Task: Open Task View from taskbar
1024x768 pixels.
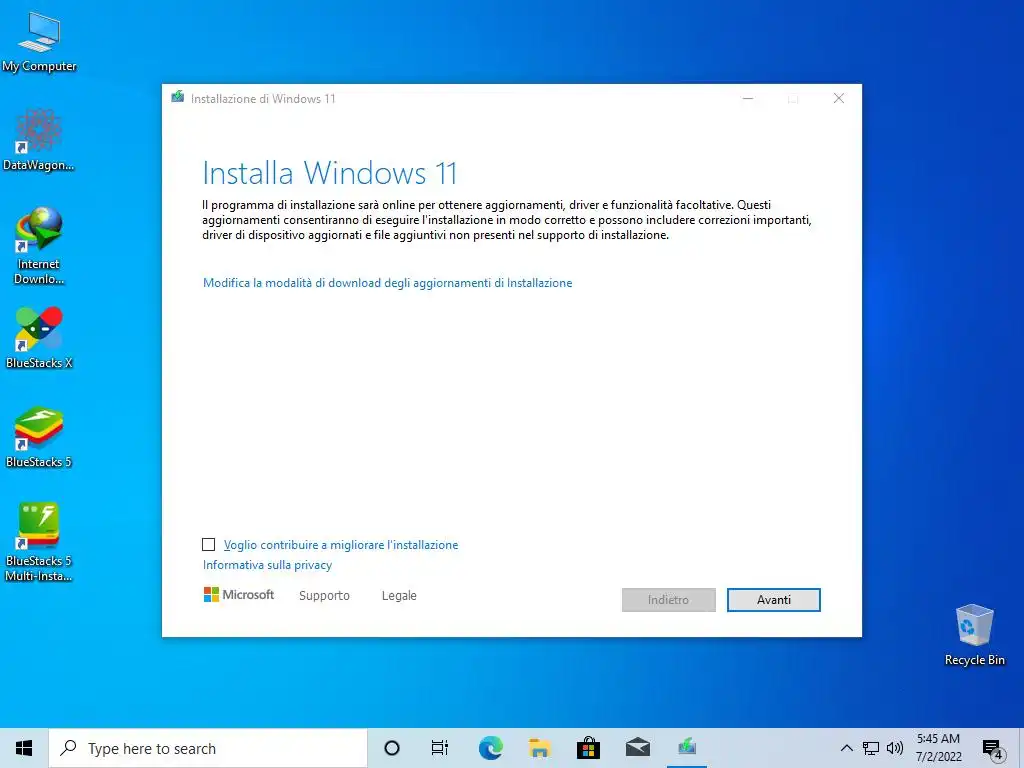Action: tap(440, 748)
